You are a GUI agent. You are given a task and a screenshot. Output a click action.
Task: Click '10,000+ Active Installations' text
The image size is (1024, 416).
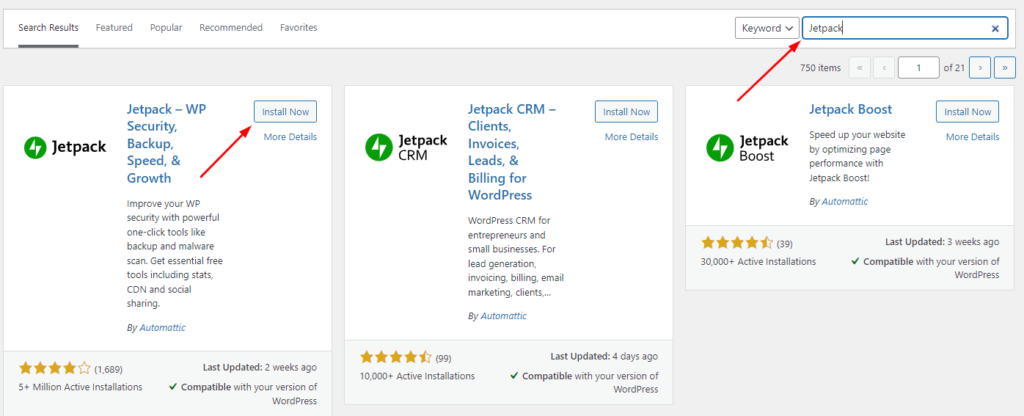tap(417, 376)
